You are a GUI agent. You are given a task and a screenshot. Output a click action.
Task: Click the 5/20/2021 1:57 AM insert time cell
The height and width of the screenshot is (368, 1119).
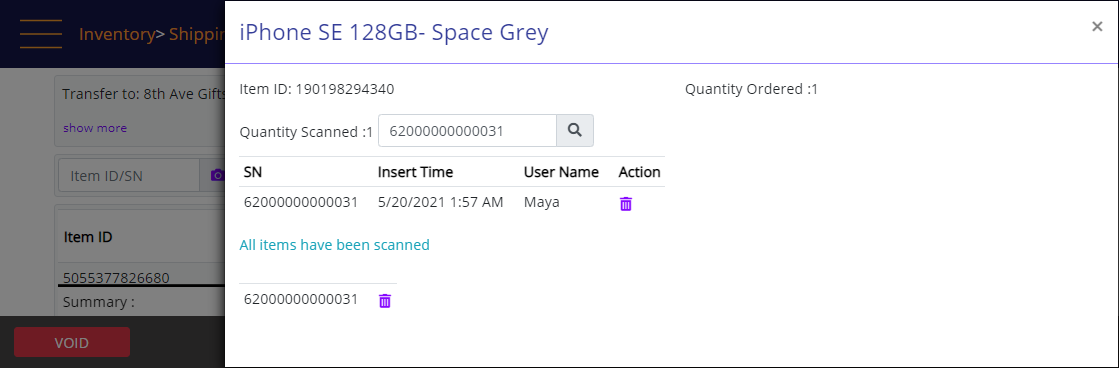440,203
